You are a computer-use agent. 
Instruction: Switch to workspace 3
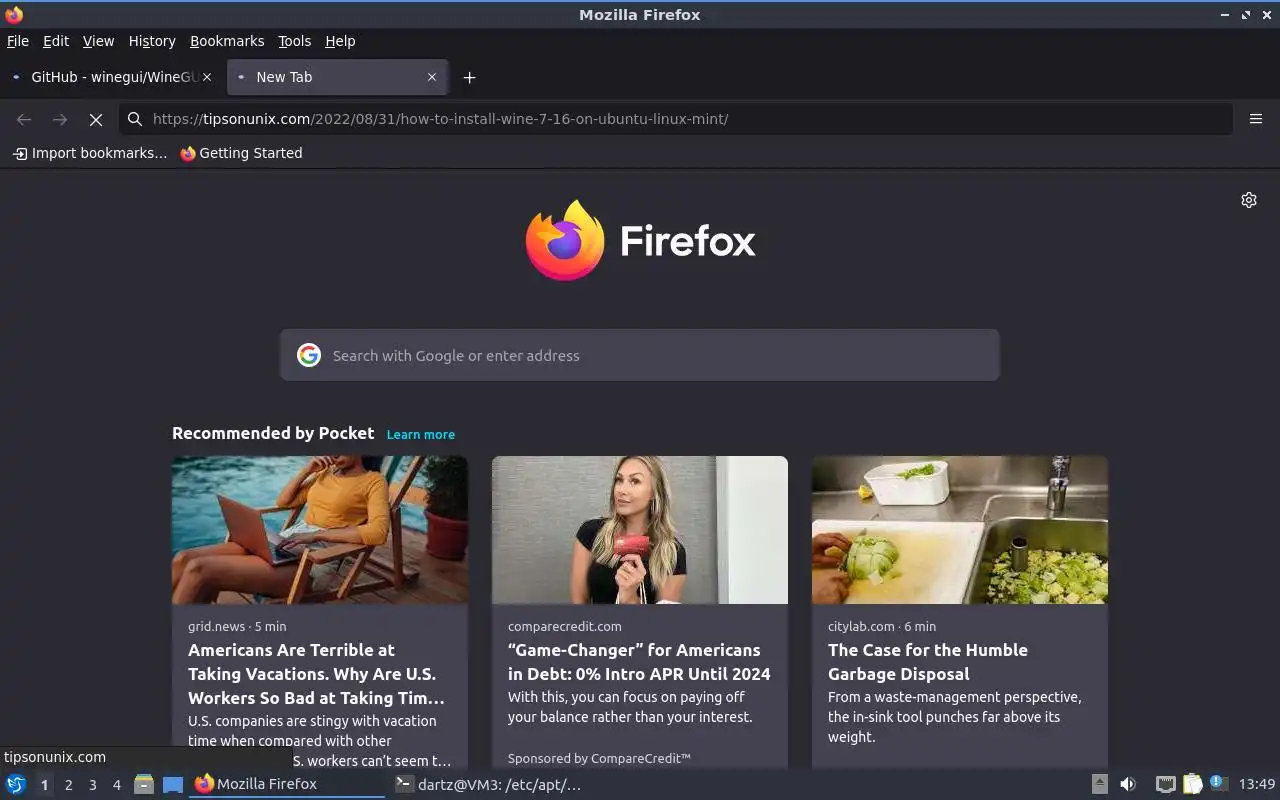92,785
